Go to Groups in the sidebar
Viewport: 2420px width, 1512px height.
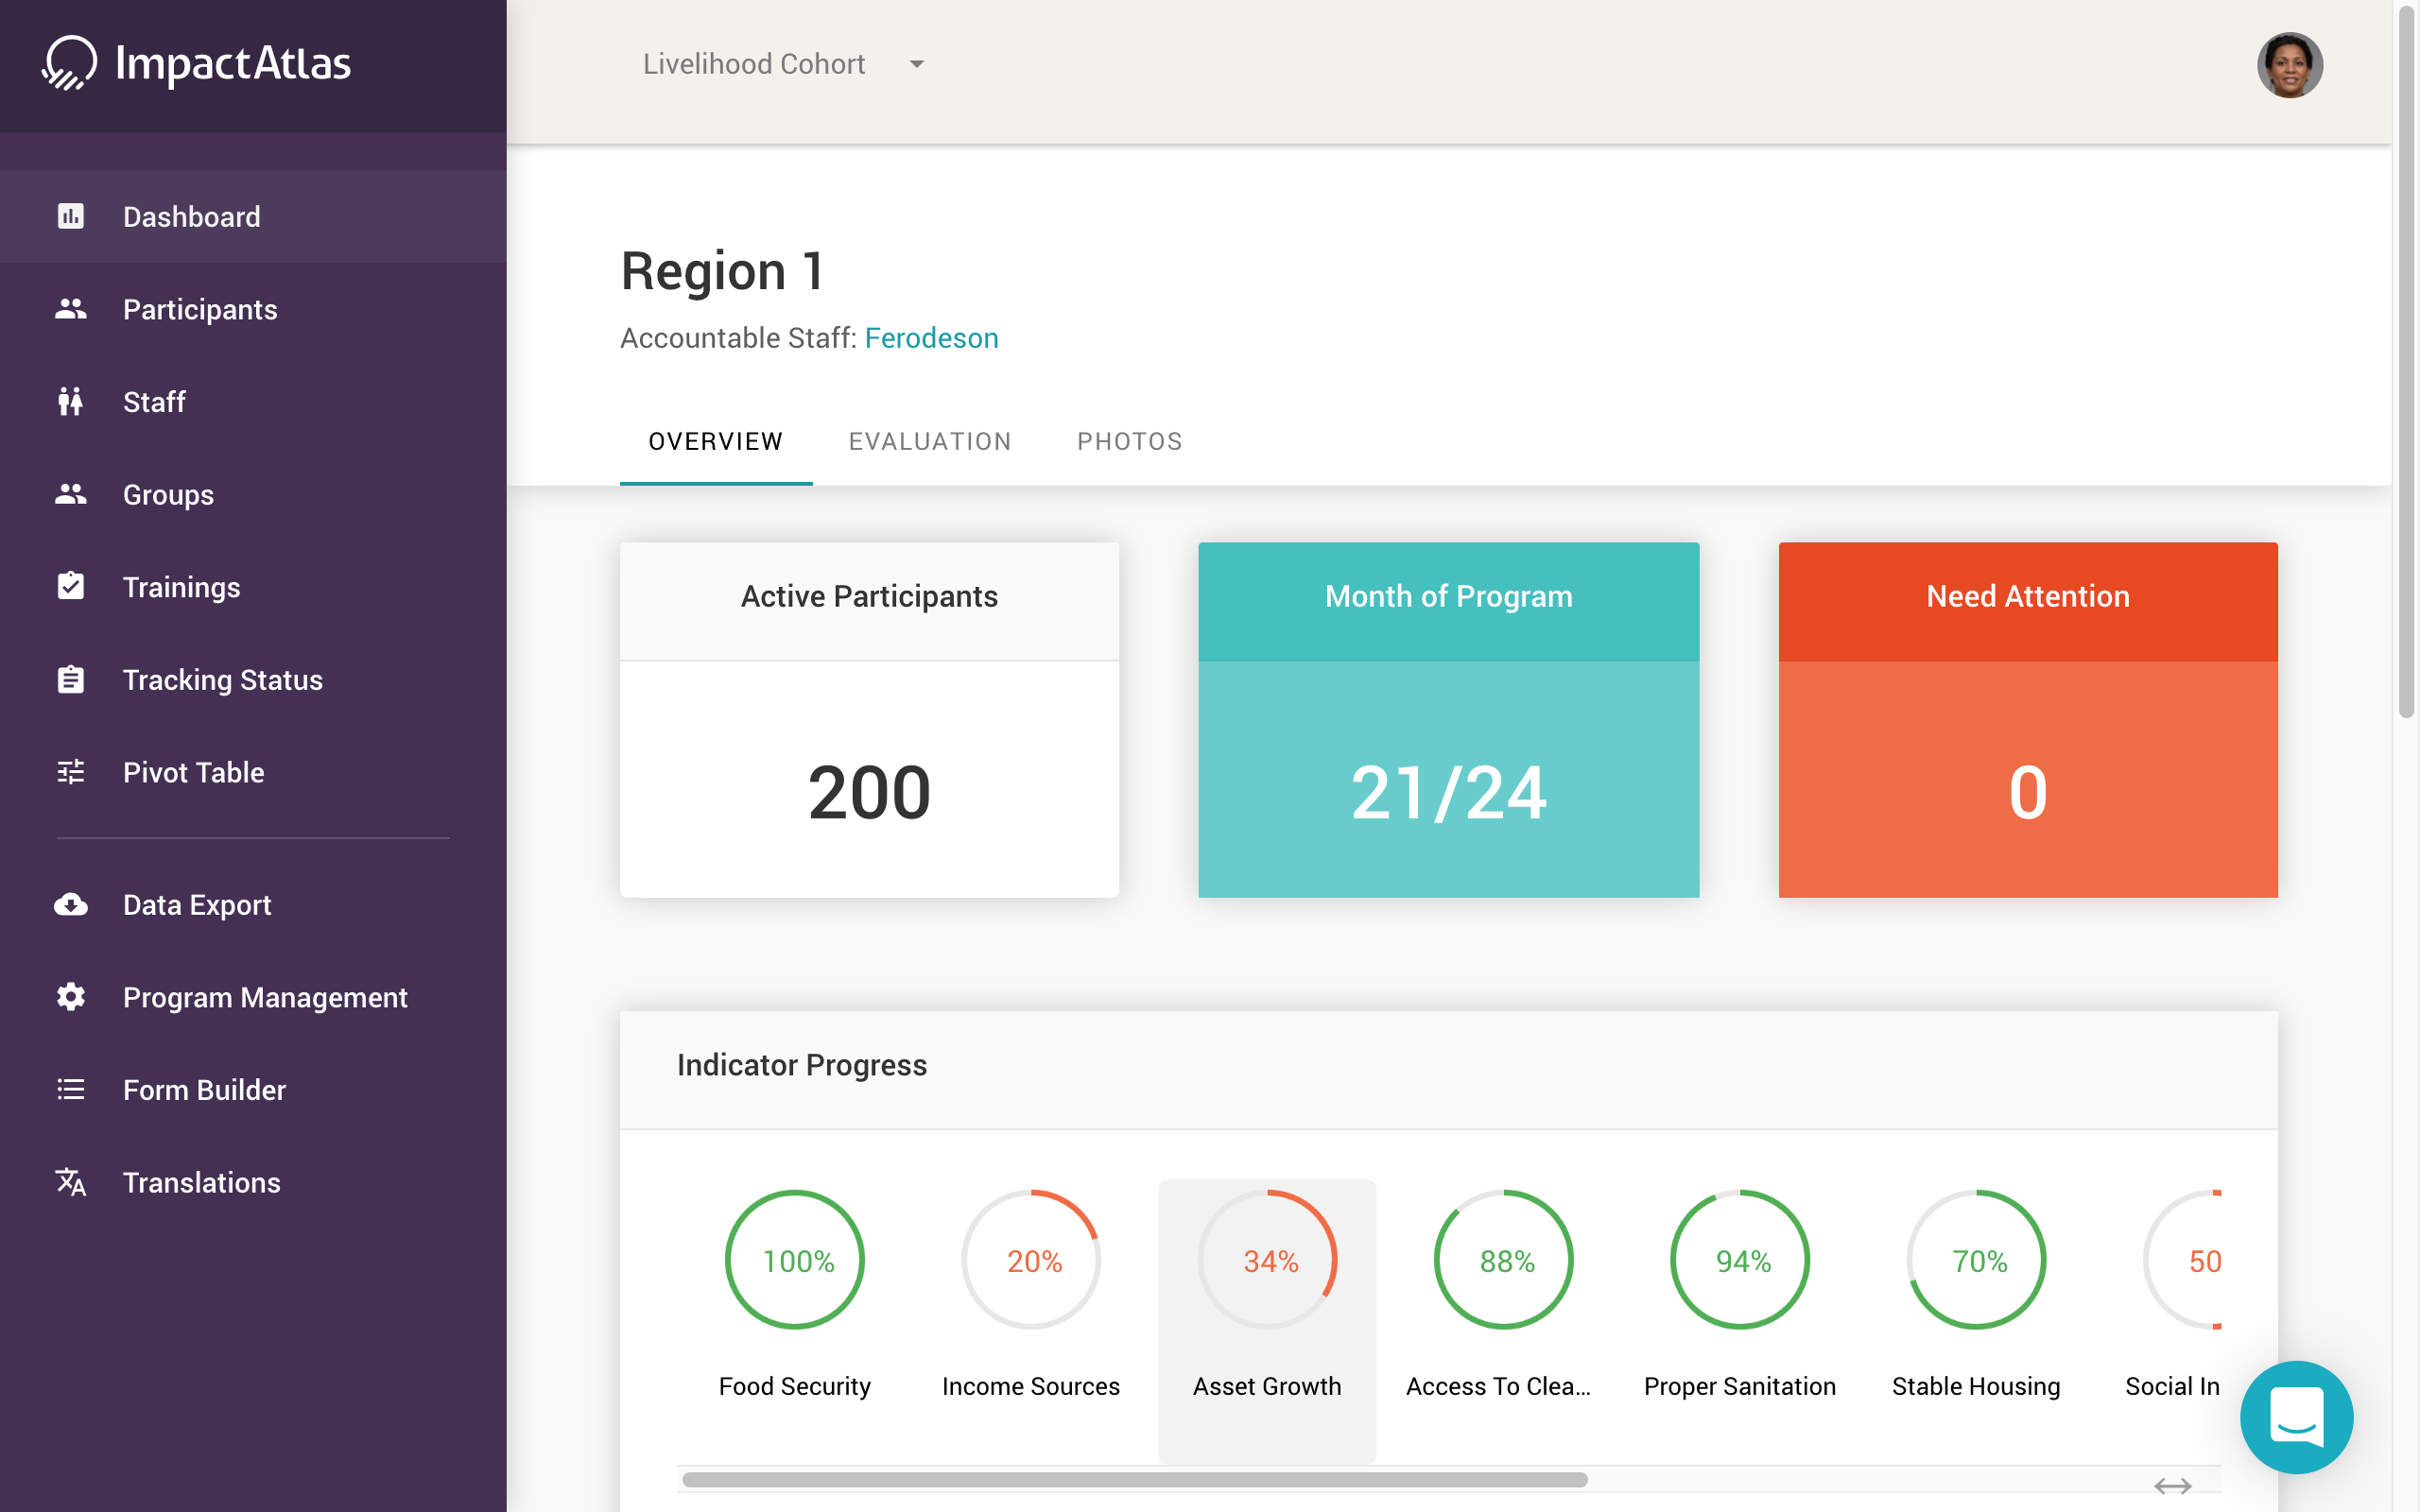point(168,495)
